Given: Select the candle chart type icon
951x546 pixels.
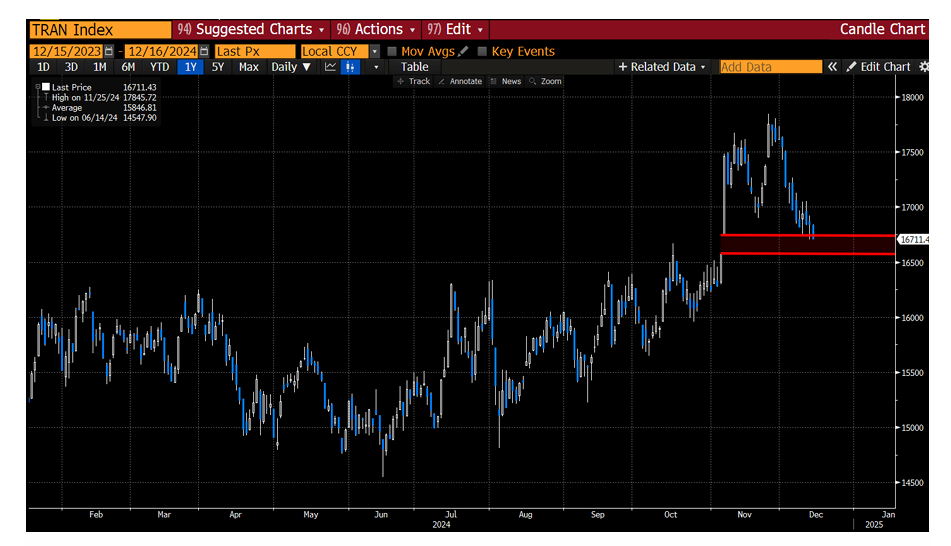Looking at the screenshot, I should pos(350,67).
